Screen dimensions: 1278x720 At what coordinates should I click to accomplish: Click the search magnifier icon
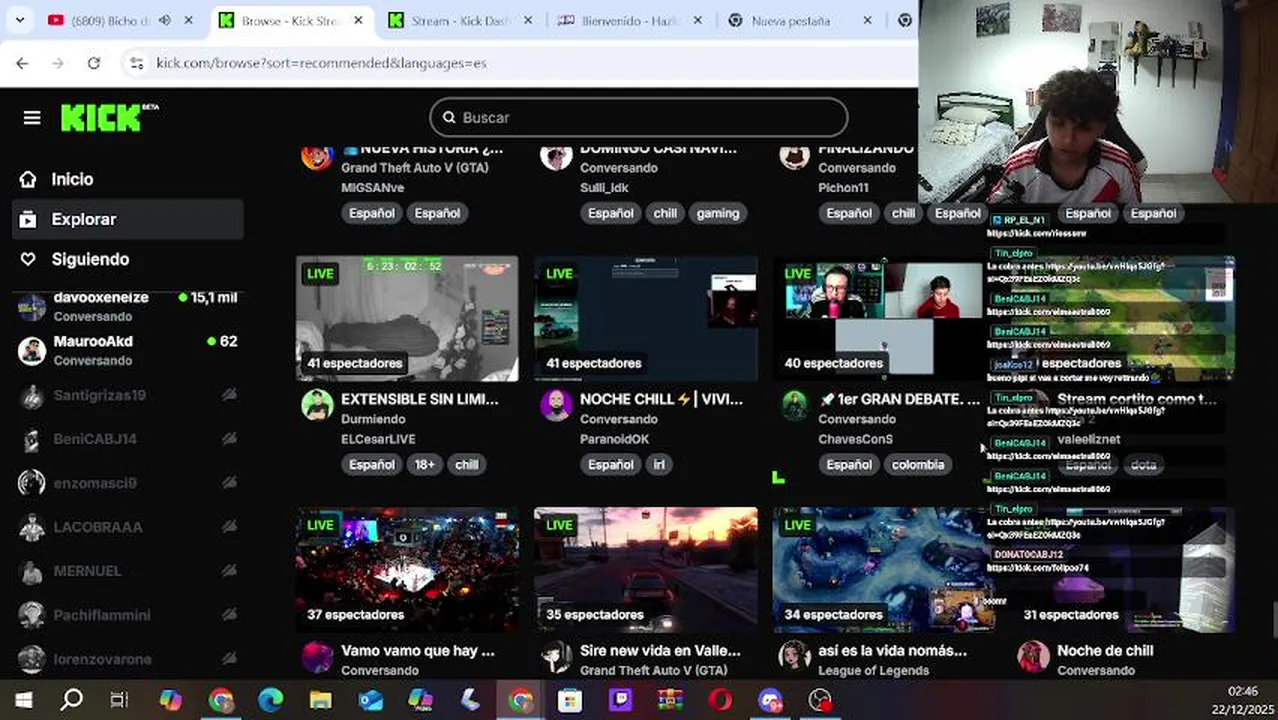click(x=449, y=118)
